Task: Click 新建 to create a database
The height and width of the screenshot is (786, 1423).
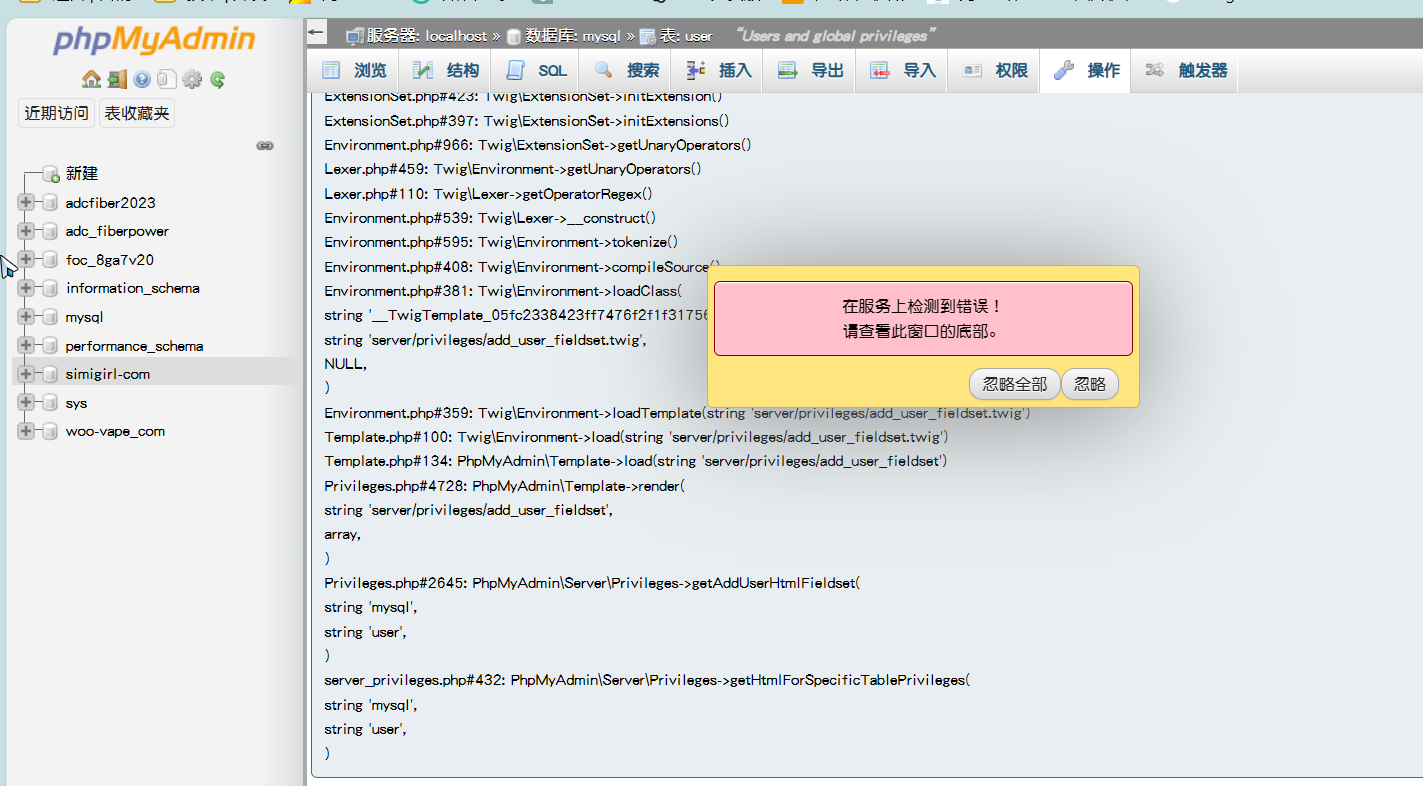Action: pyautogui.click(x=82, y=174)
